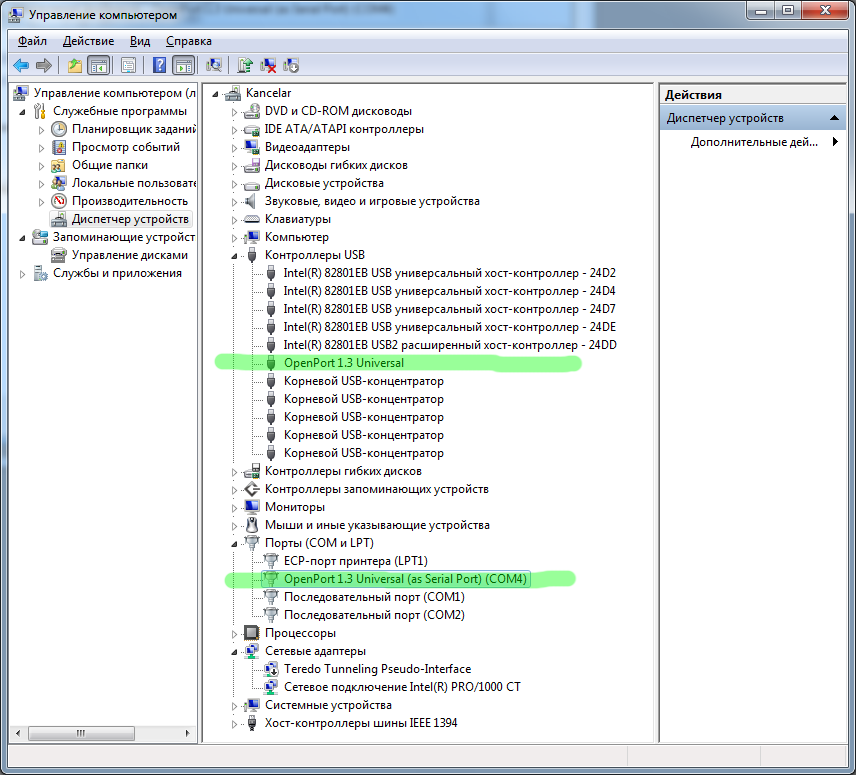Open the Справка menu
Viewport: 856px width, 775px height.
click(188, 41)
